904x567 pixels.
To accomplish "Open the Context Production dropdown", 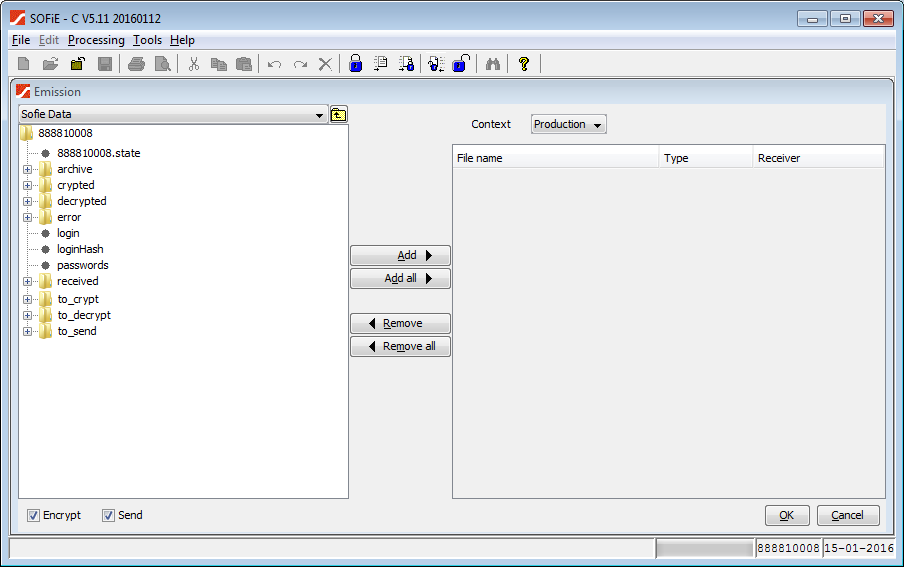I will tap(568, 125).
